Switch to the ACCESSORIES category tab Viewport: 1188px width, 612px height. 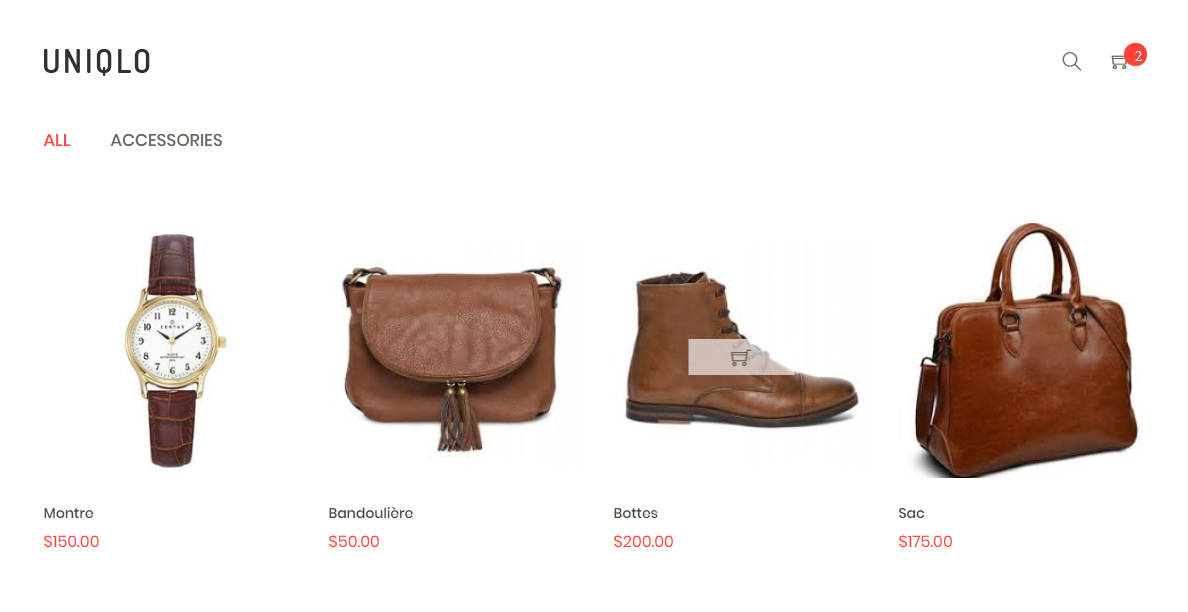point(167,140)
